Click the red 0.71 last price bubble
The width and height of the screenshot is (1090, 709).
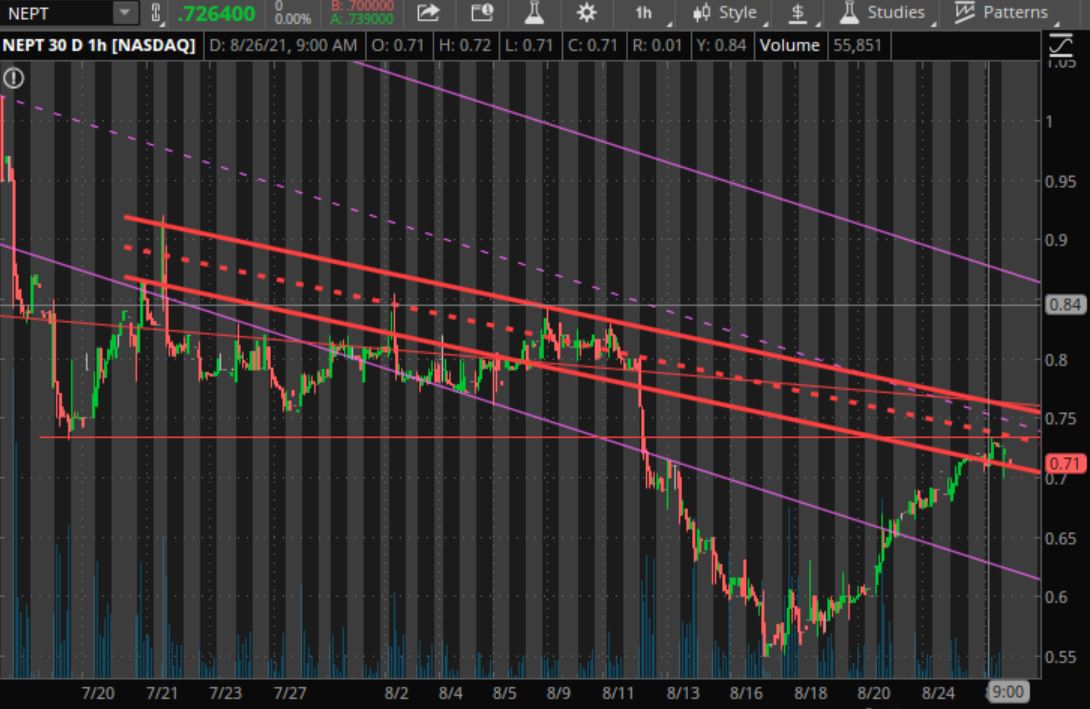coord(1064,464)
